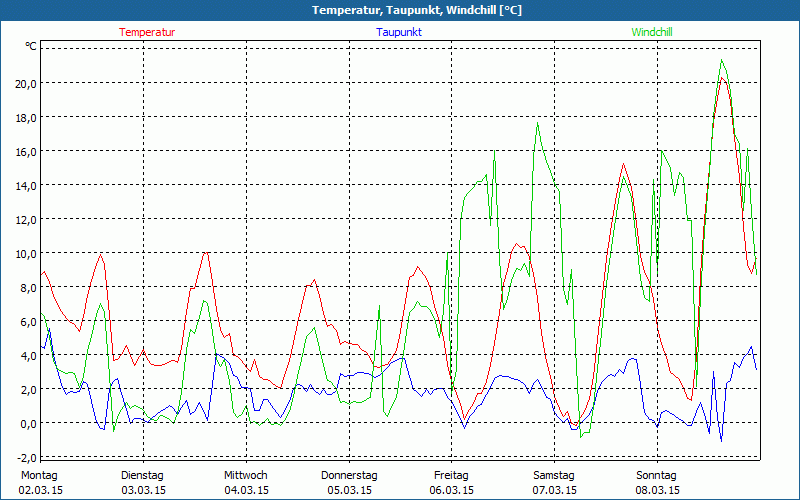This screenshot has height=500, width=800.
Task: Click the chart title "Temperatur, Taupunkt, Windchill [°C]"
Action: [x=417, y=10]
